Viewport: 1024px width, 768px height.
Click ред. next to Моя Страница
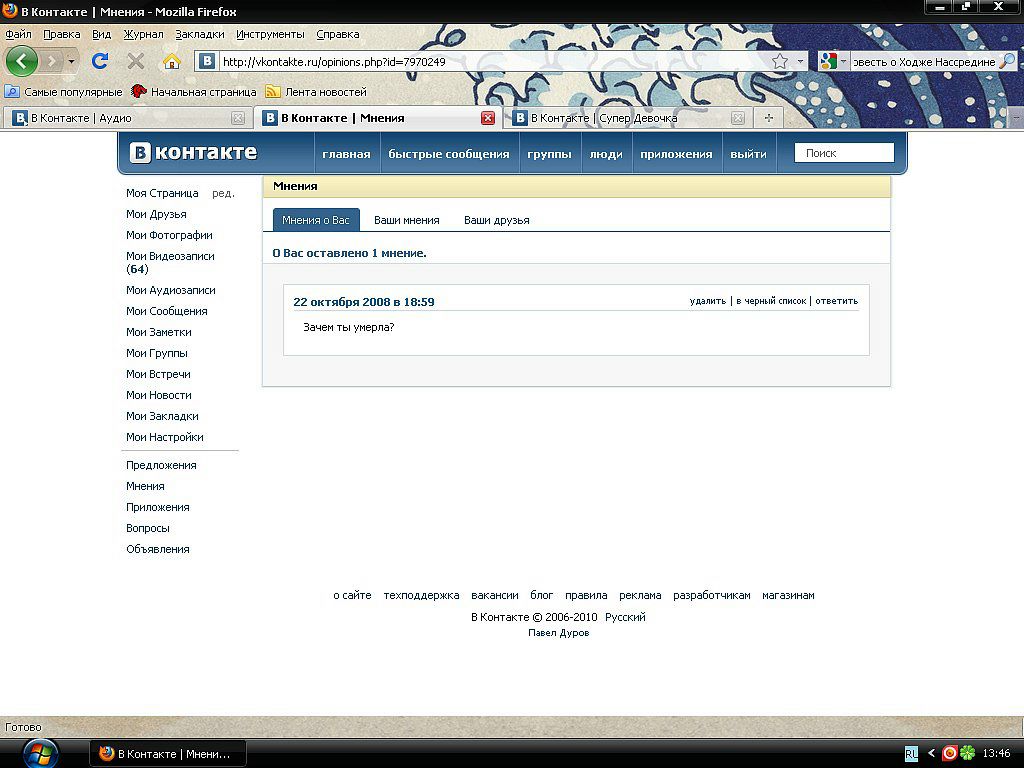coord(223,193)
